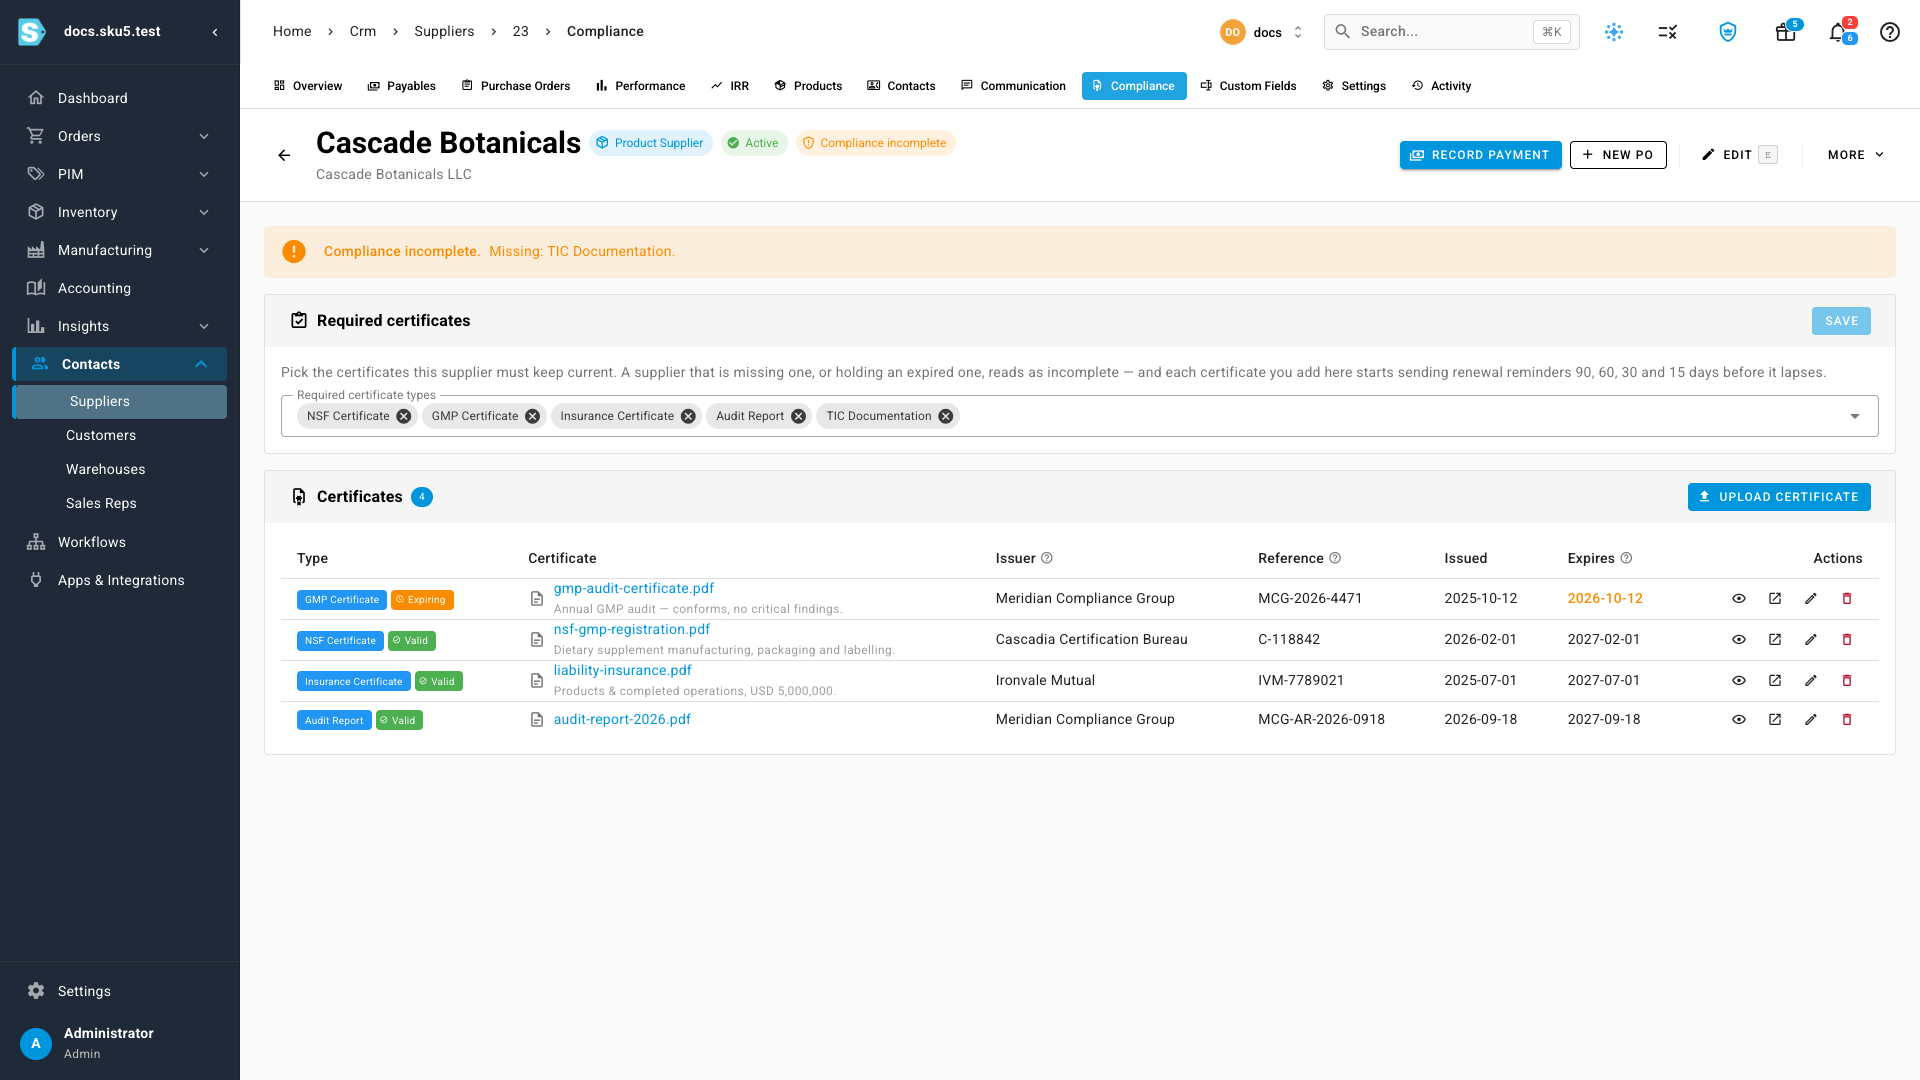Viewport: 1920px width, 1080px height.
Task: Show Issuer column help tooltip icon
Action: pos(1047,558)
